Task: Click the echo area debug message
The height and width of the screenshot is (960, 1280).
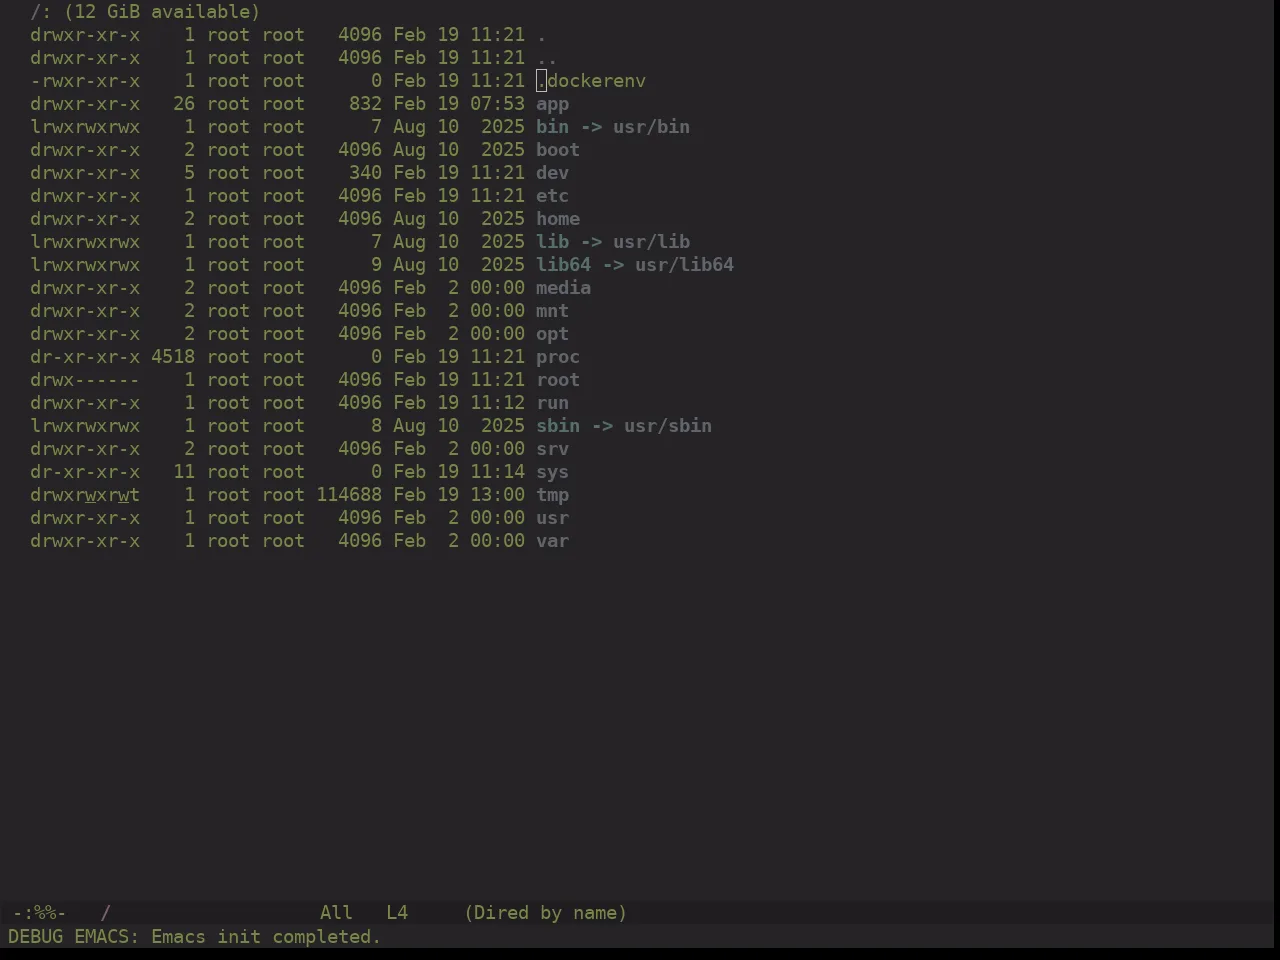Action: click(x=194, y=937)
